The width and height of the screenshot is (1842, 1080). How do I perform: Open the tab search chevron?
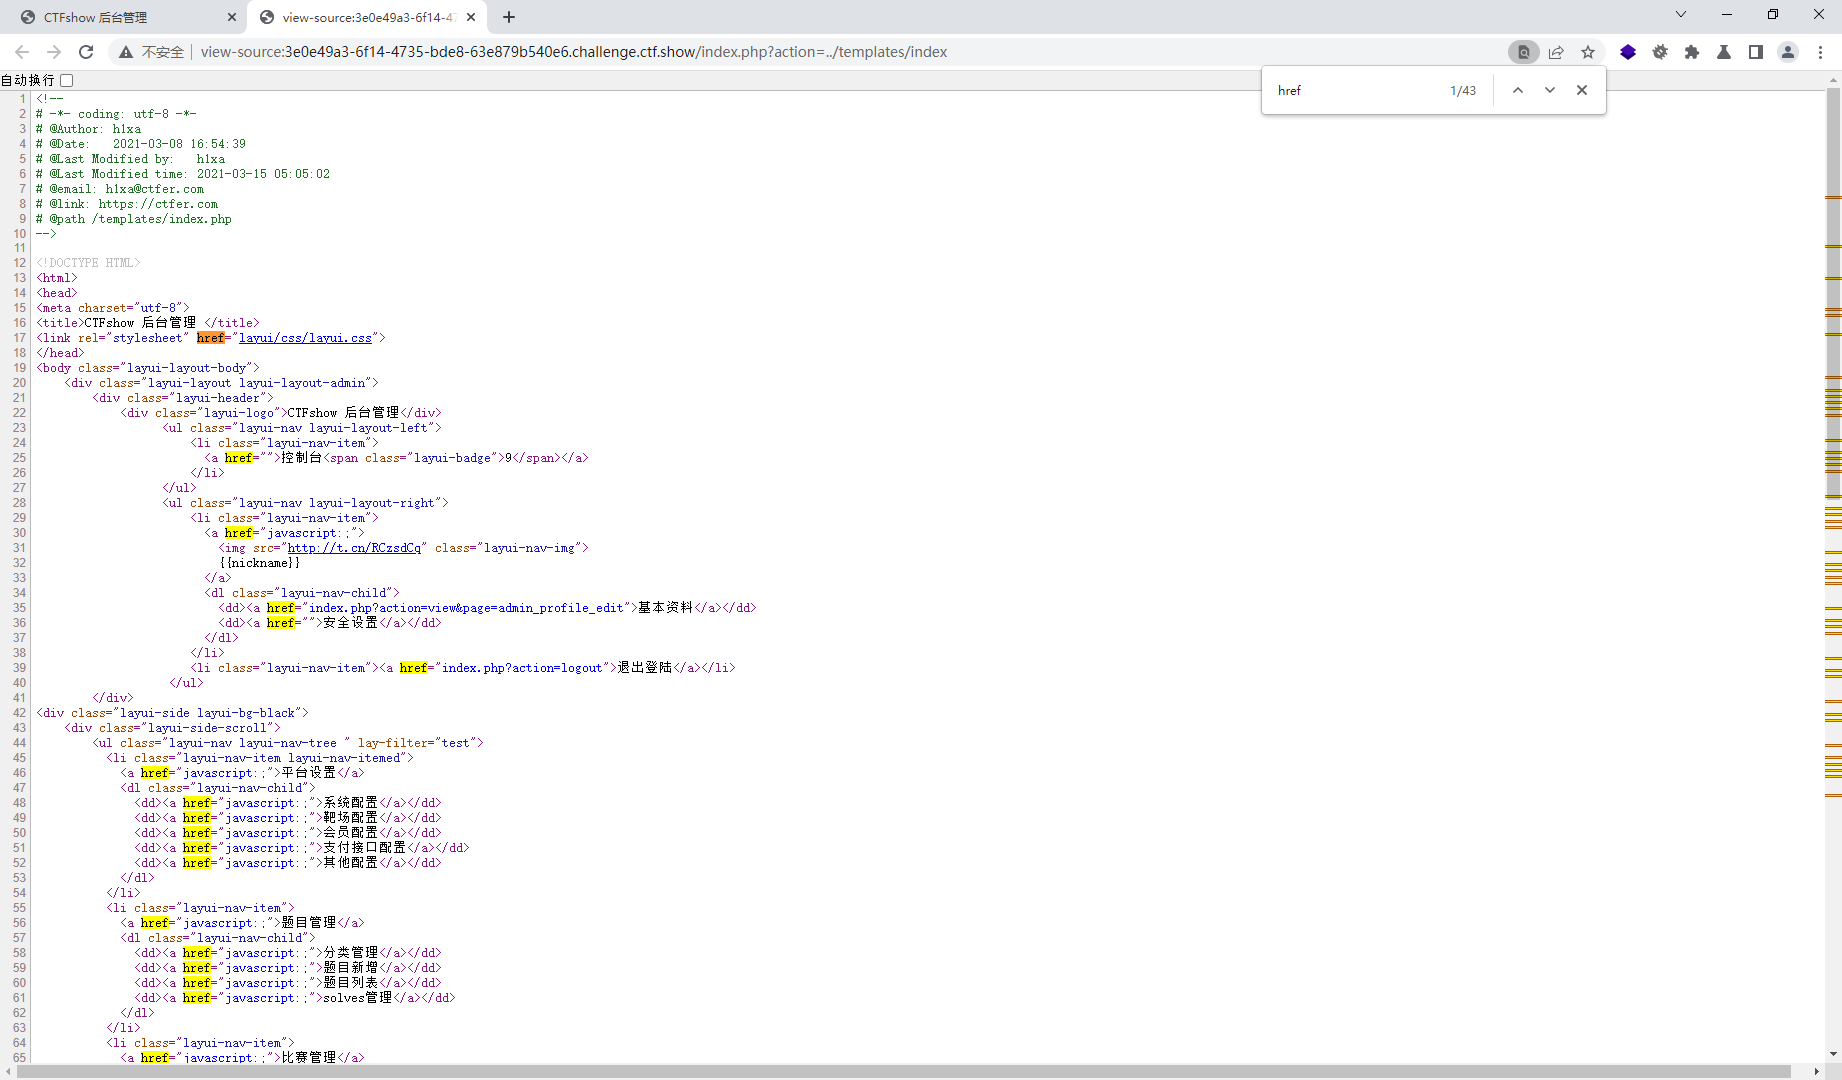point(1681,14)
